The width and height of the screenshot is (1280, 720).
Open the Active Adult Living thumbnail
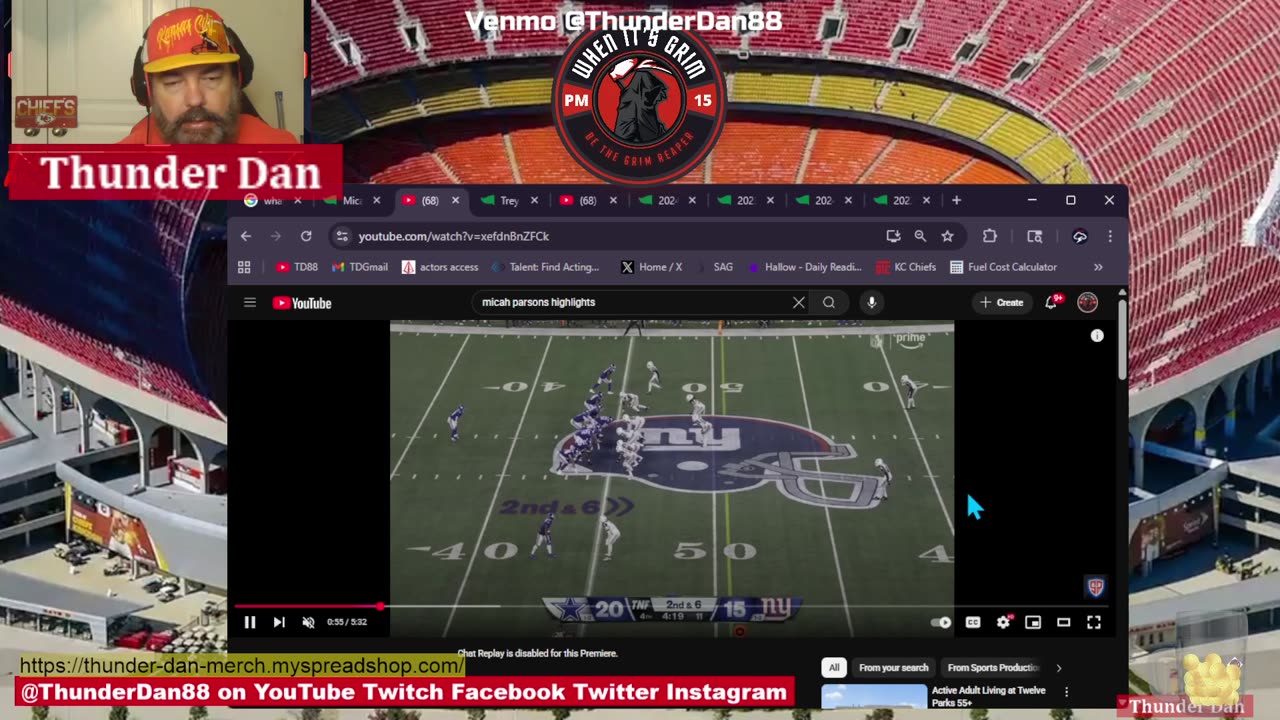(x=874, y=698)
